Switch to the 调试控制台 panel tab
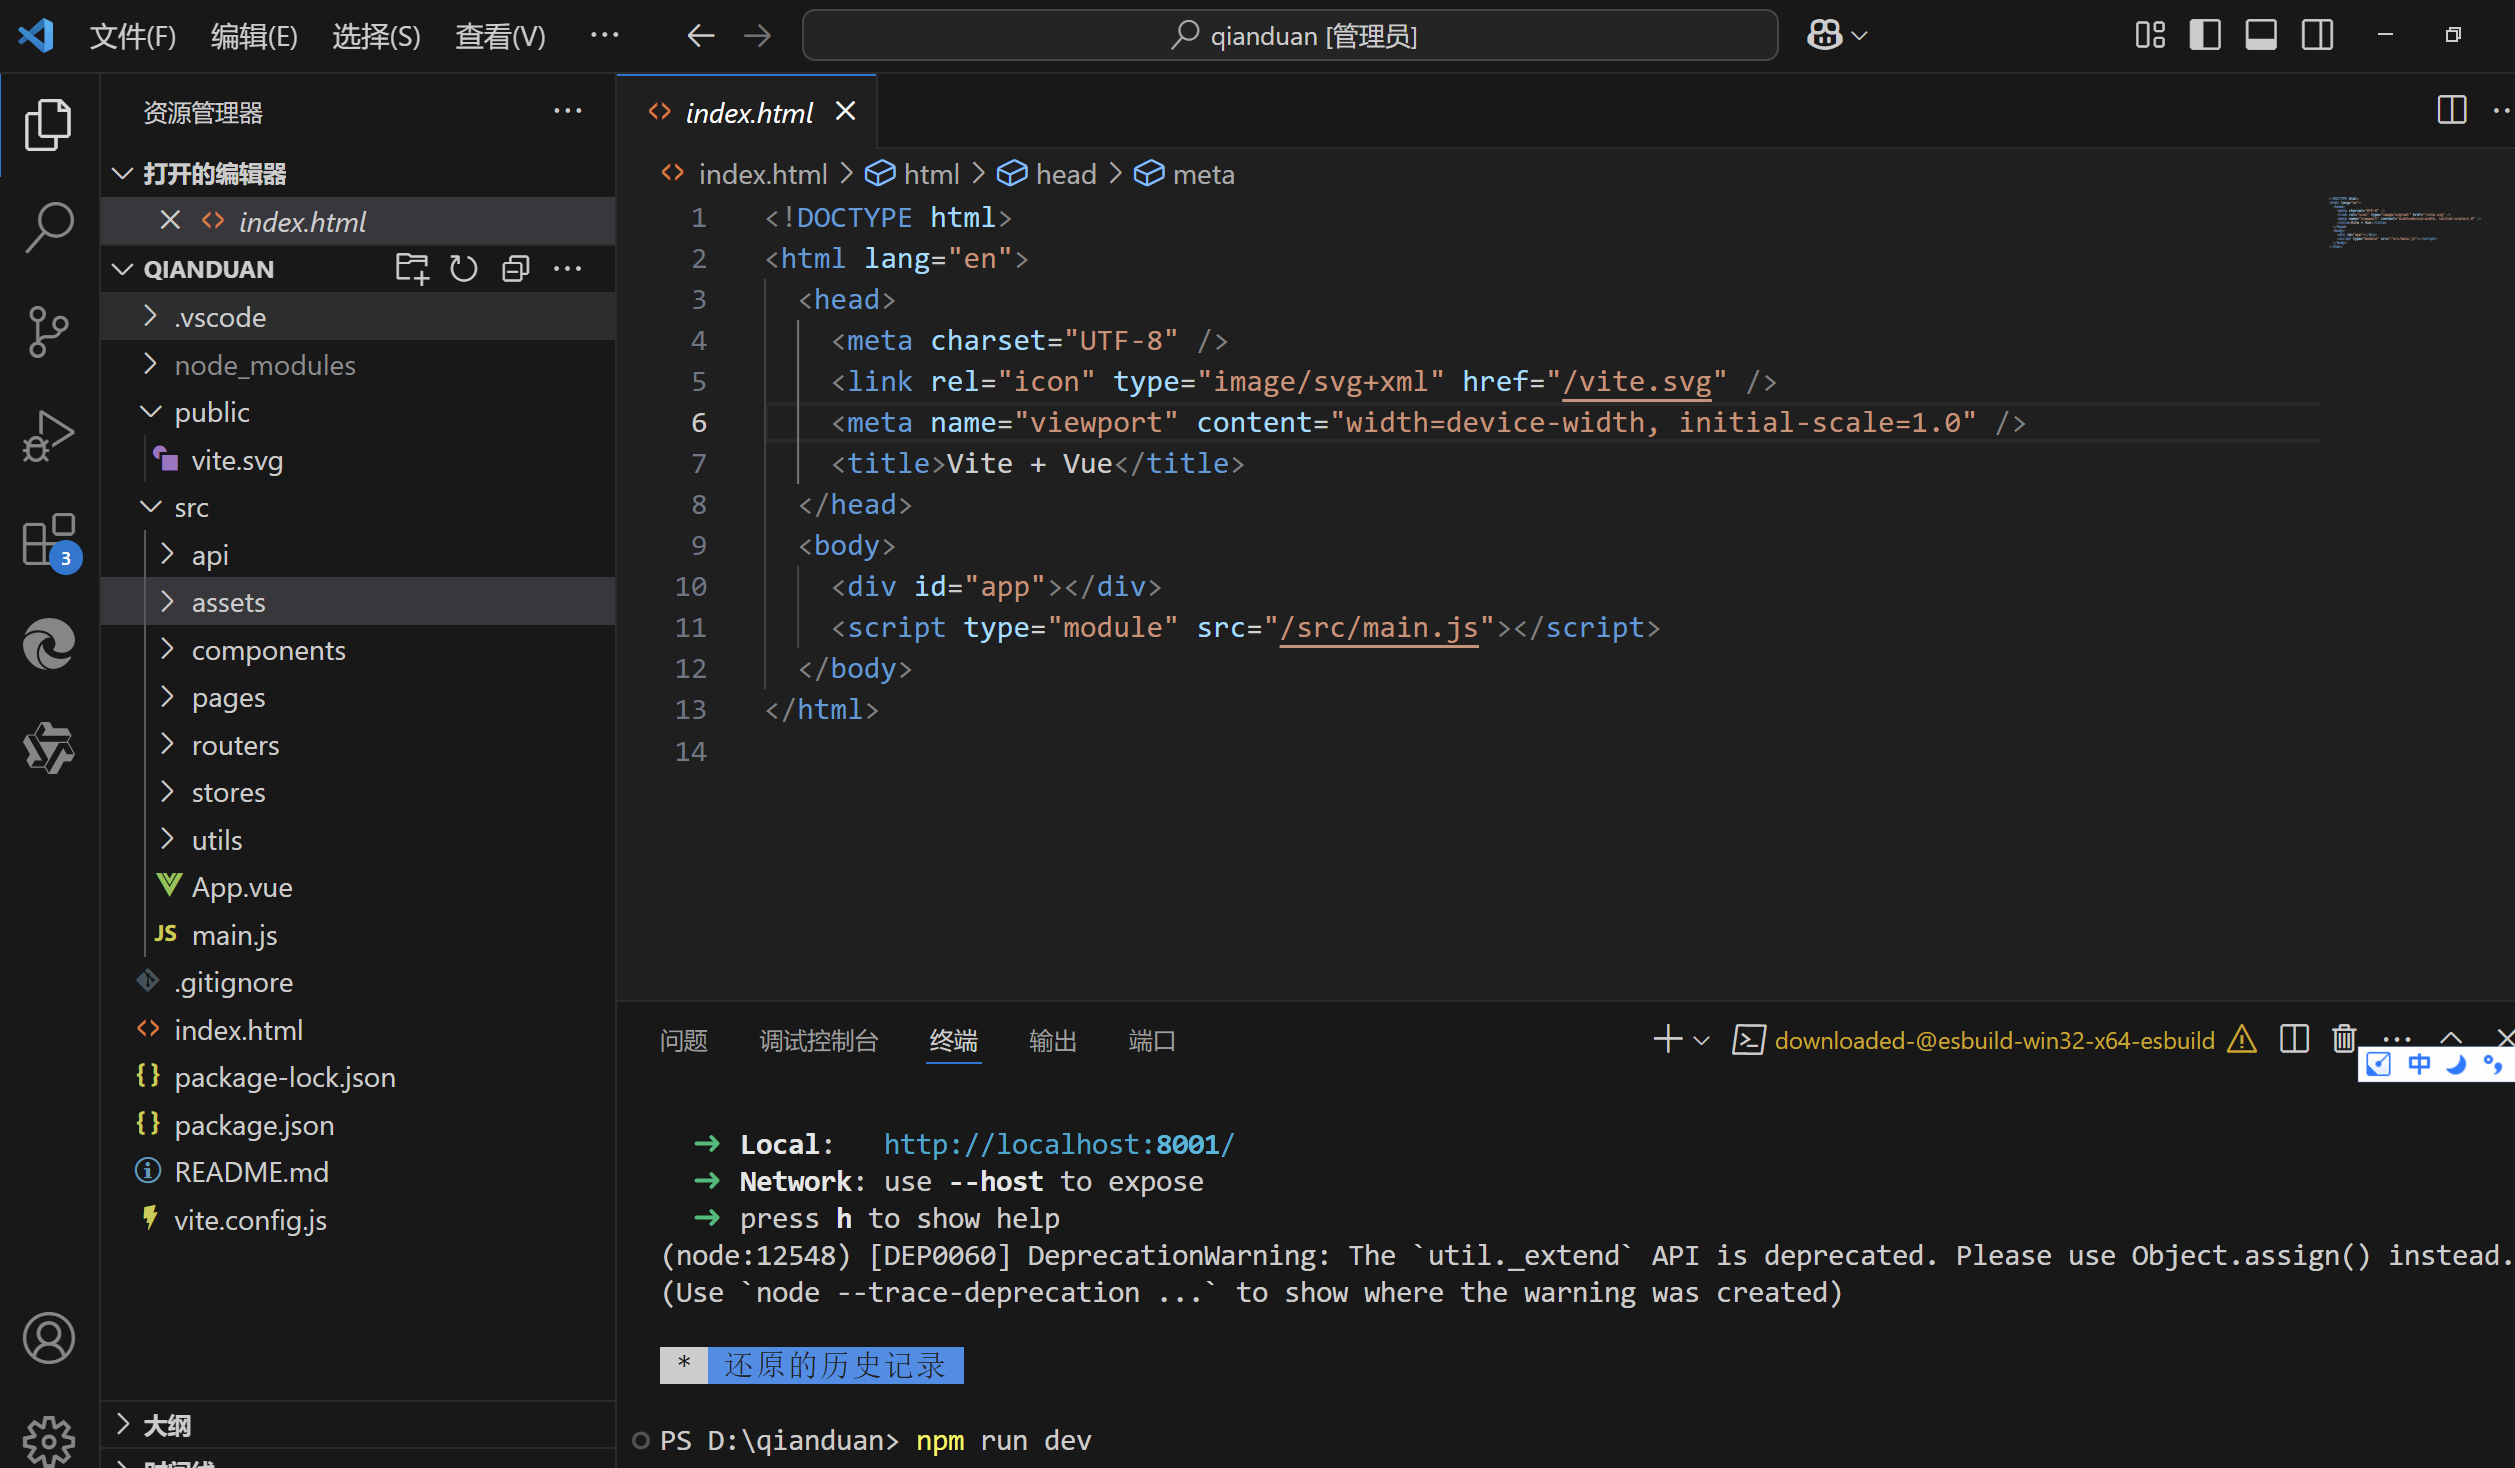 [818, 1041]
